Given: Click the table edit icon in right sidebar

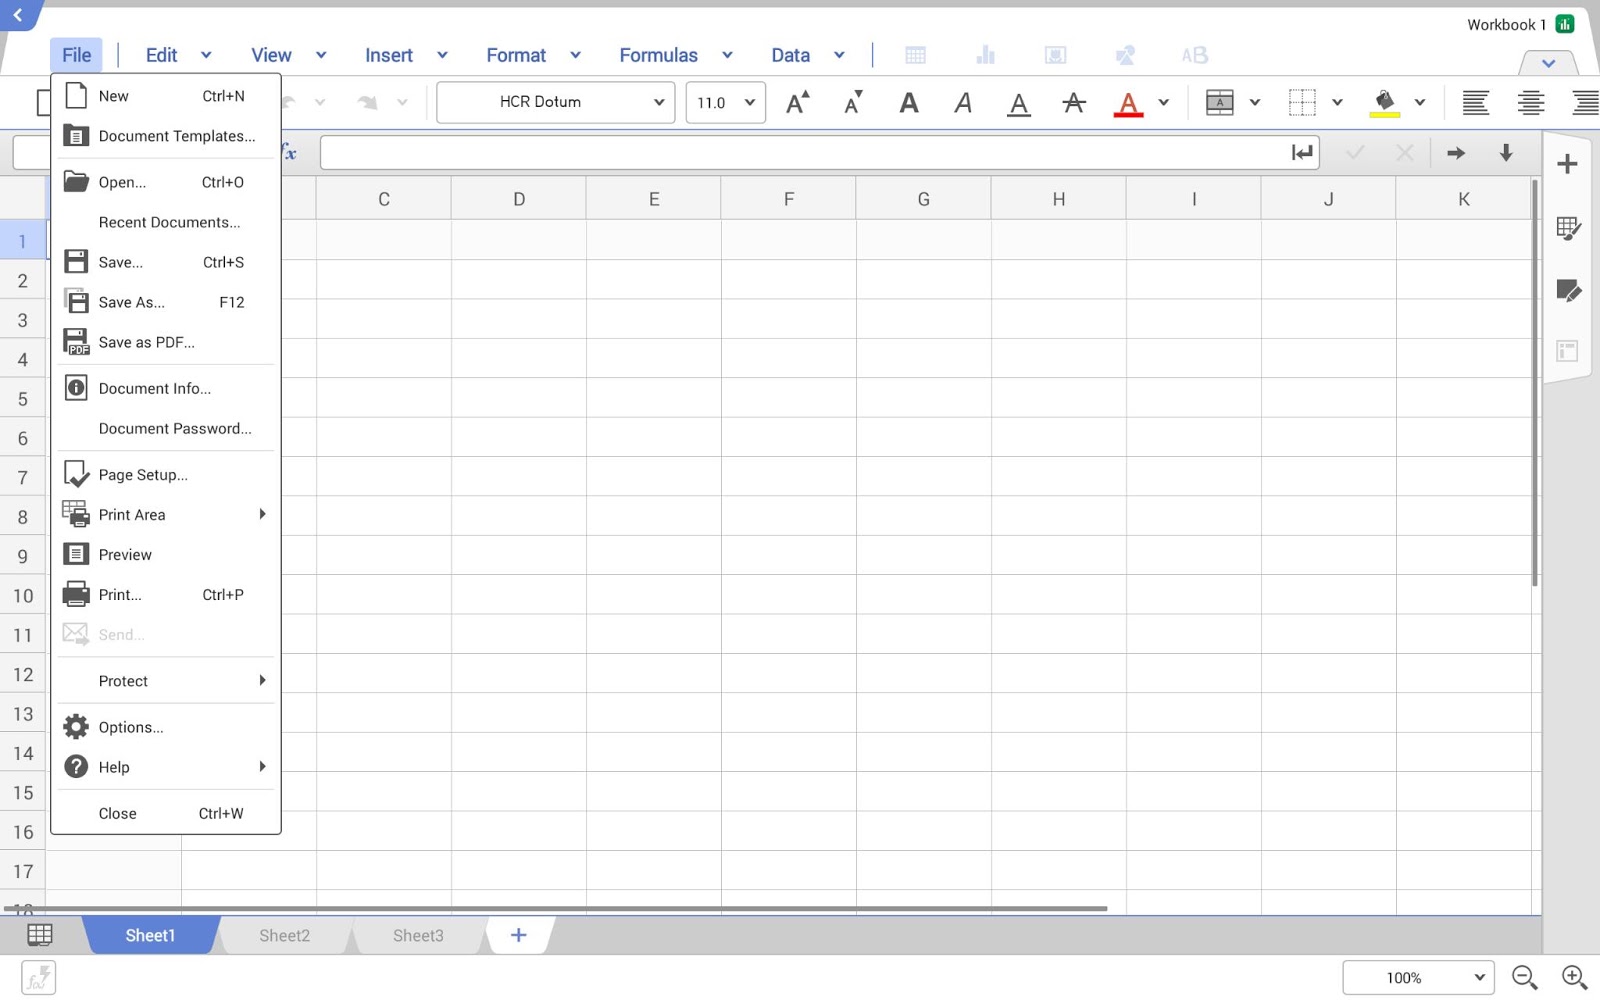Looking at the screenshot, I should [x=1568, y=229].
